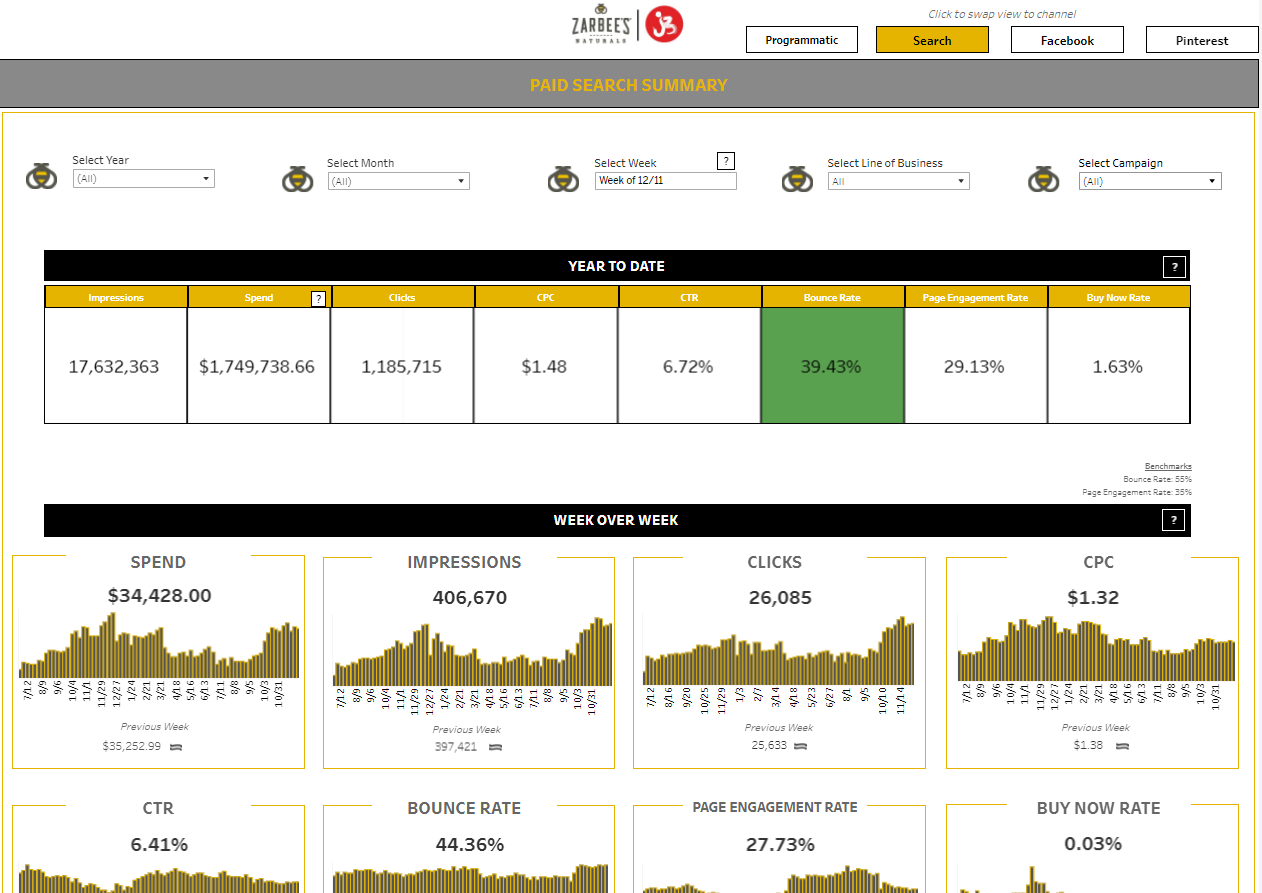Click the Zarbee's Naturals logo
1262x893 pixels.
(x=600, y=24)
